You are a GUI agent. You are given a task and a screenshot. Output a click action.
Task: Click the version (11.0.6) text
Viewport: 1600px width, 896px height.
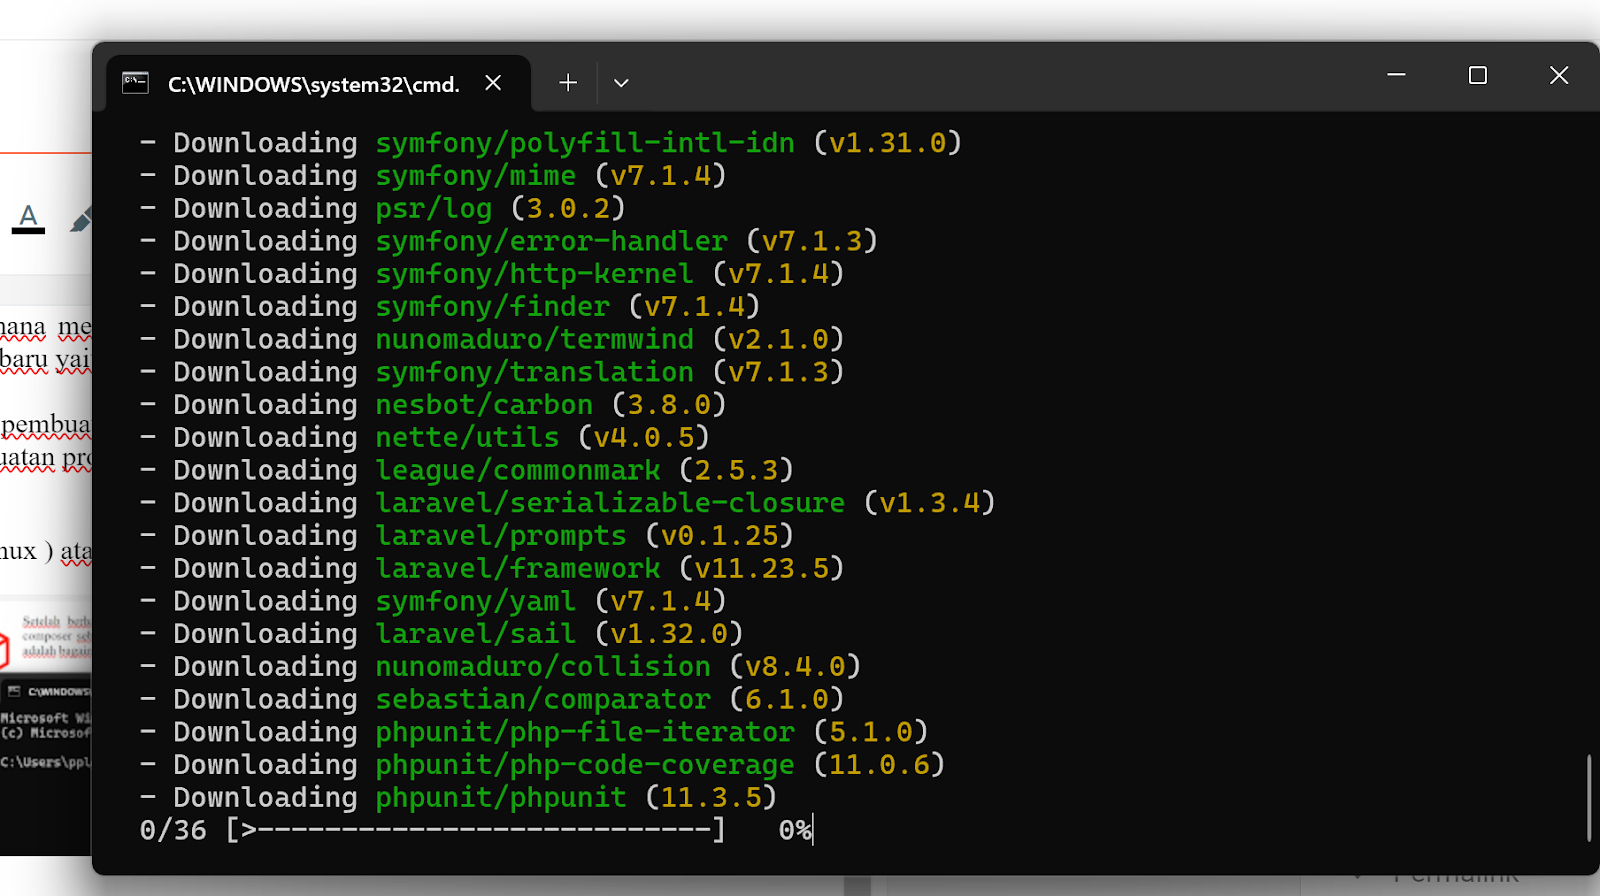879,765
